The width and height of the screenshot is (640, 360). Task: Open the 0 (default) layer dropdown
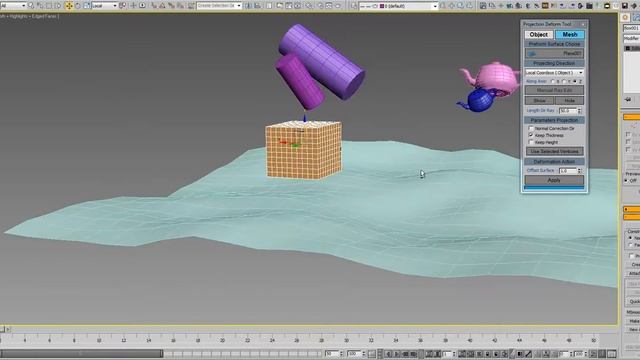pos(398,6)
